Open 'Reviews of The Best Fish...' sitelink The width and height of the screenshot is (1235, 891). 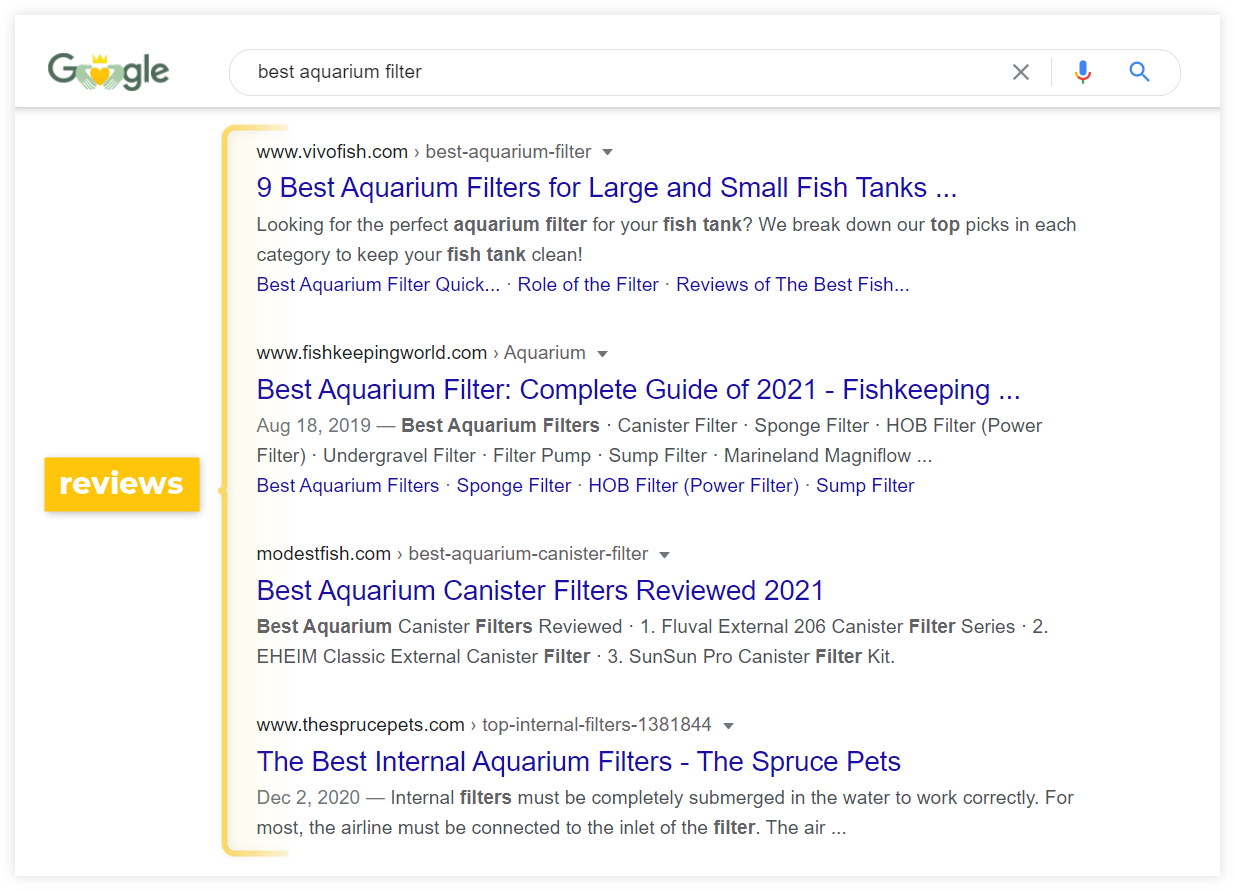(792, 285)
